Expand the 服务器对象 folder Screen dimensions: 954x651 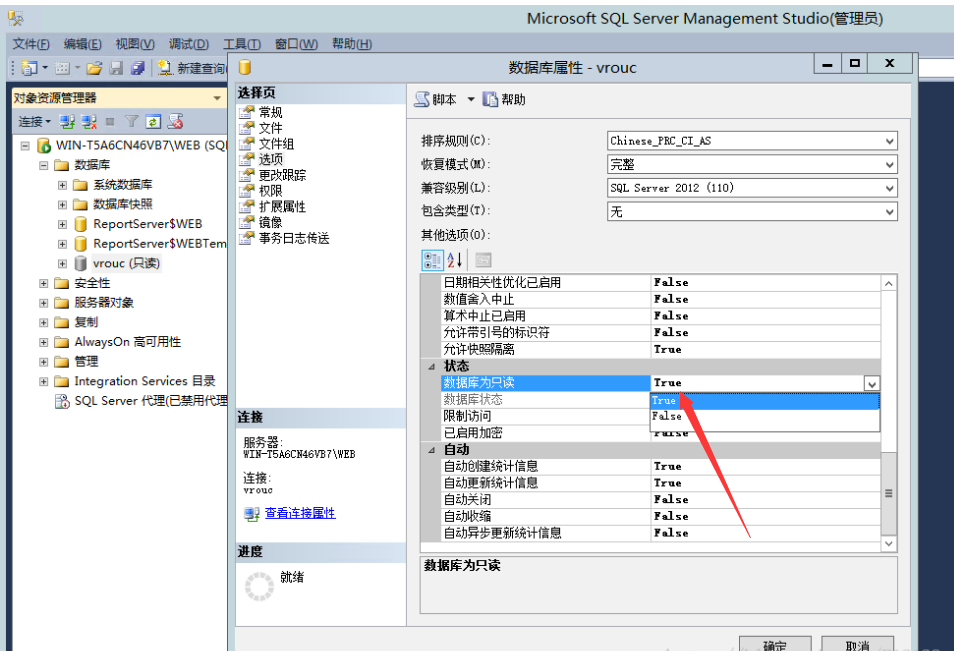point(43,302)
